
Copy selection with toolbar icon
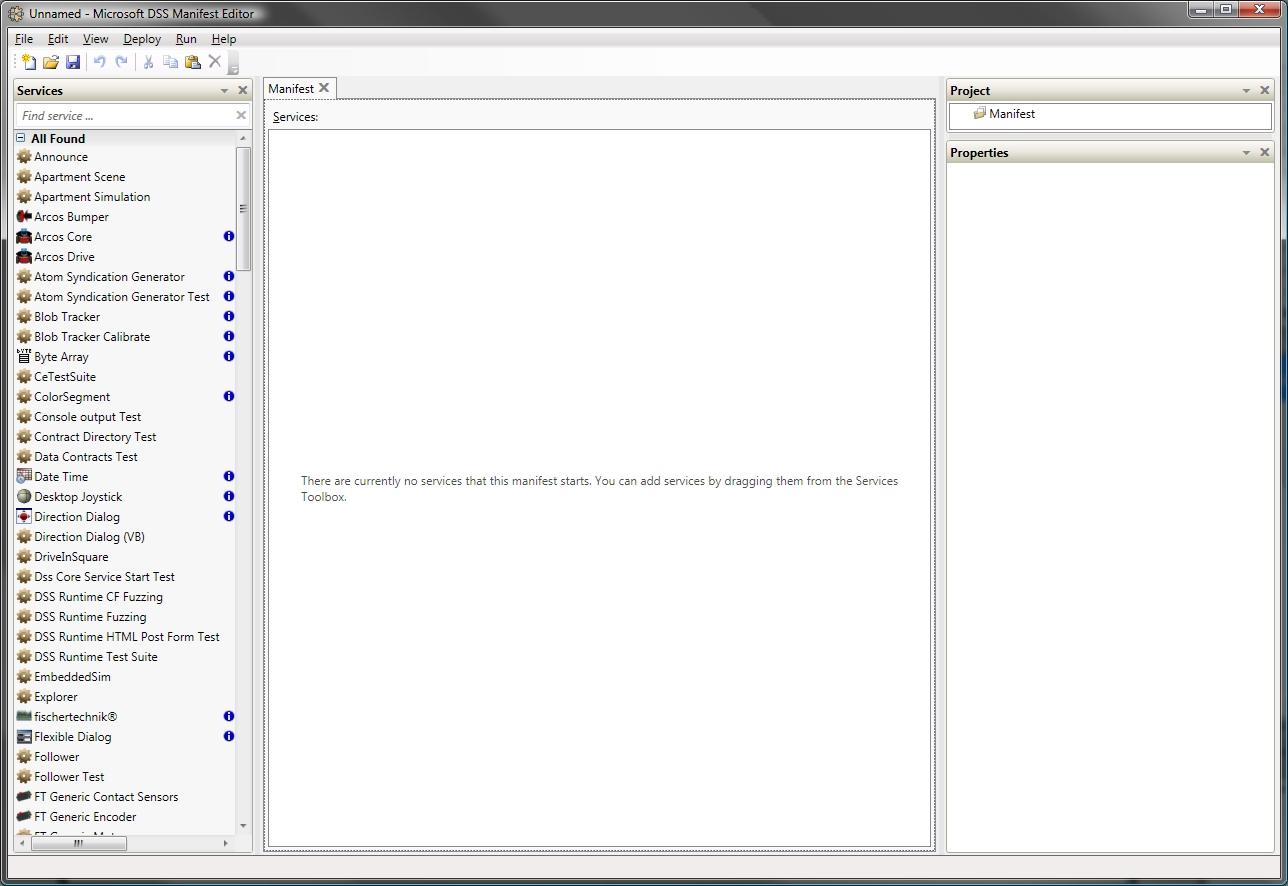[170, 62]
